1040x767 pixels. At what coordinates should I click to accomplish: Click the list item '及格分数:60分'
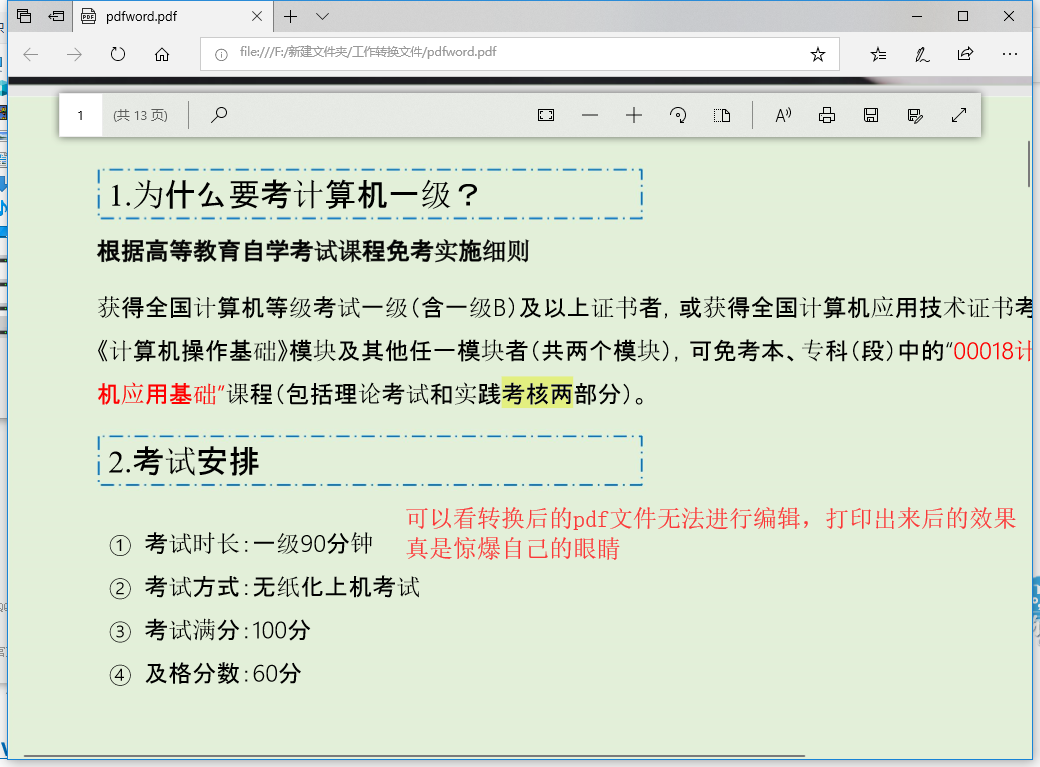pyautogui.click(x=223, y=674)
